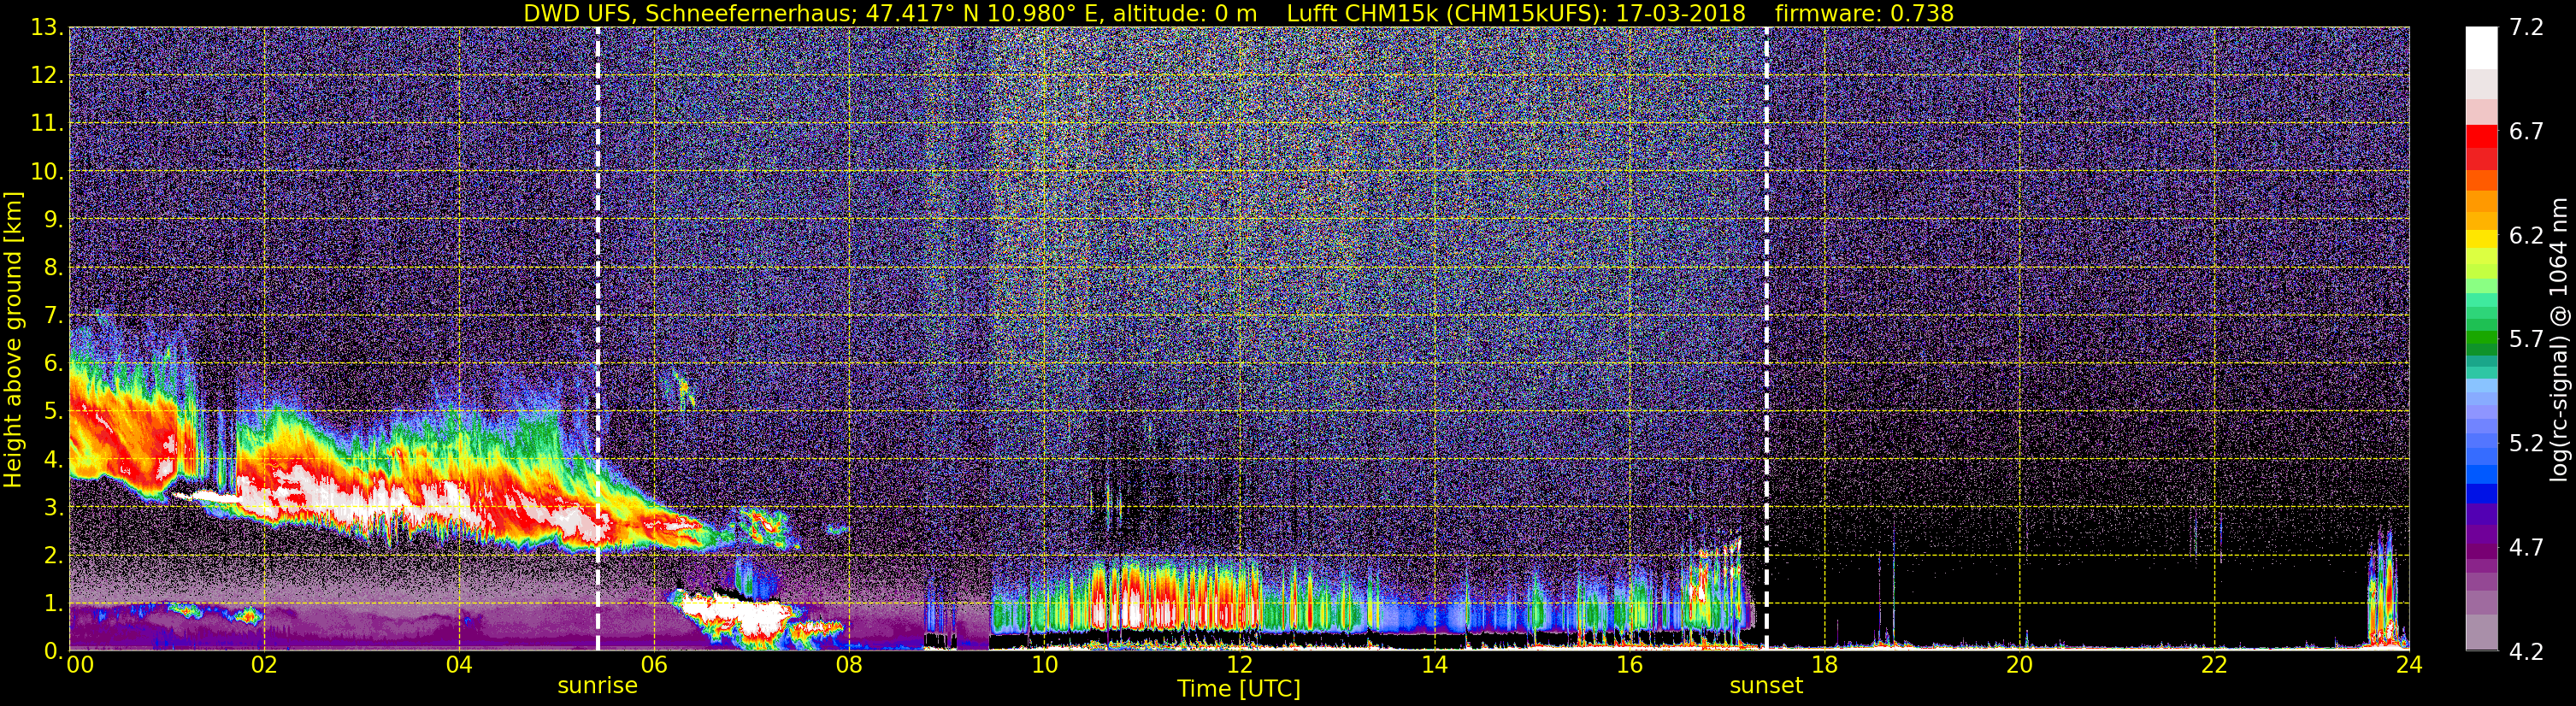
Task: Click the 'firmware: 0.738' label
Action: coord(1864,13)
